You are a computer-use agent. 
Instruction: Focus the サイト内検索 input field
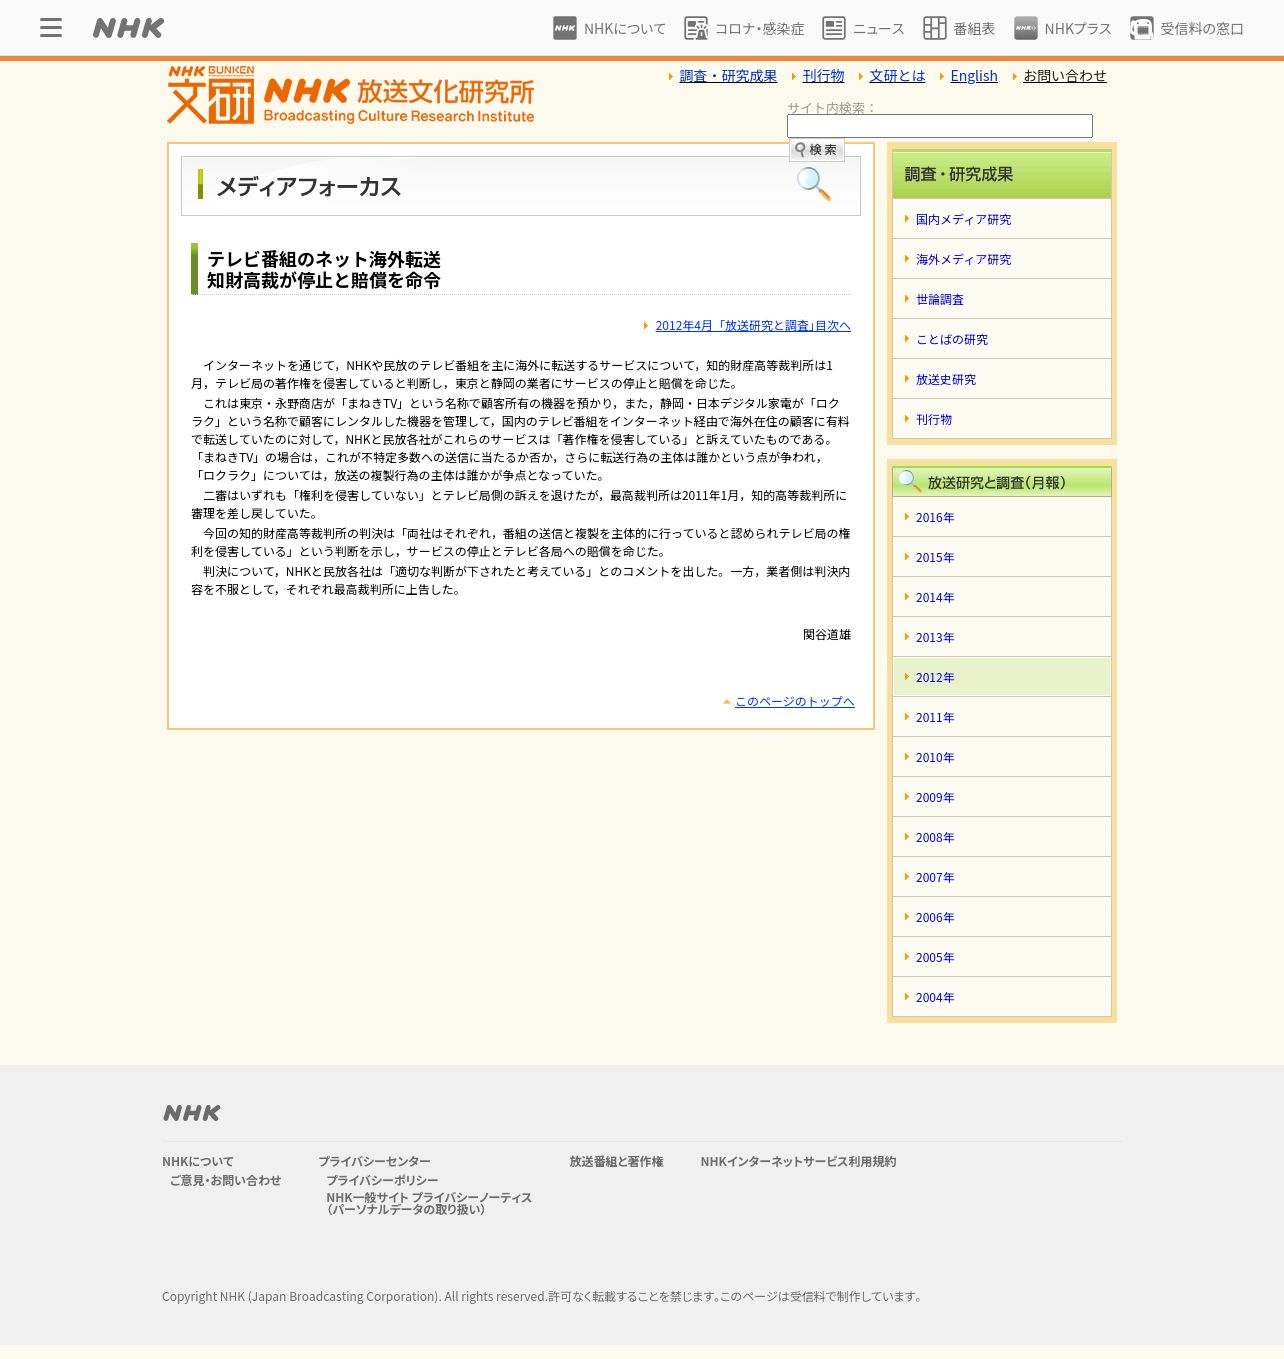point(940,126)
